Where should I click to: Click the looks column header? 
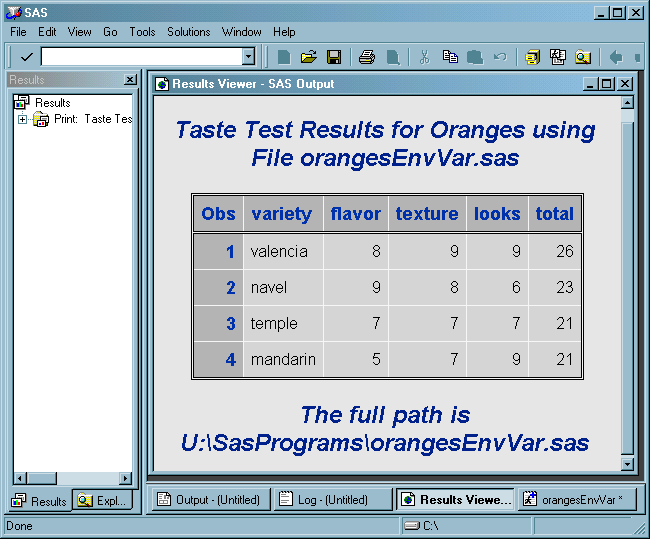(497, 214)
